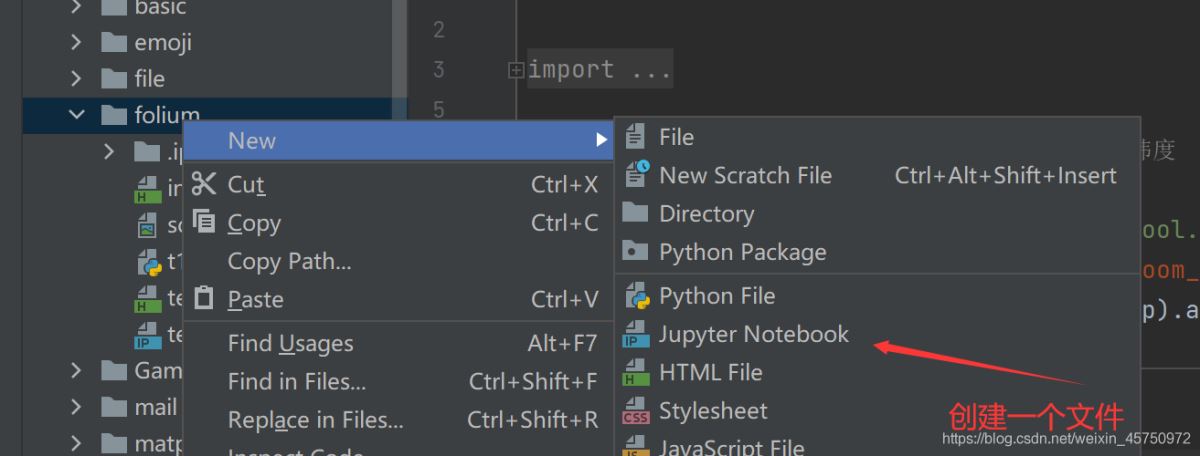The width and height of the screenshot is (1200, 456).
Task: Click the Copy icon in context menu
Action: point(204,222)
